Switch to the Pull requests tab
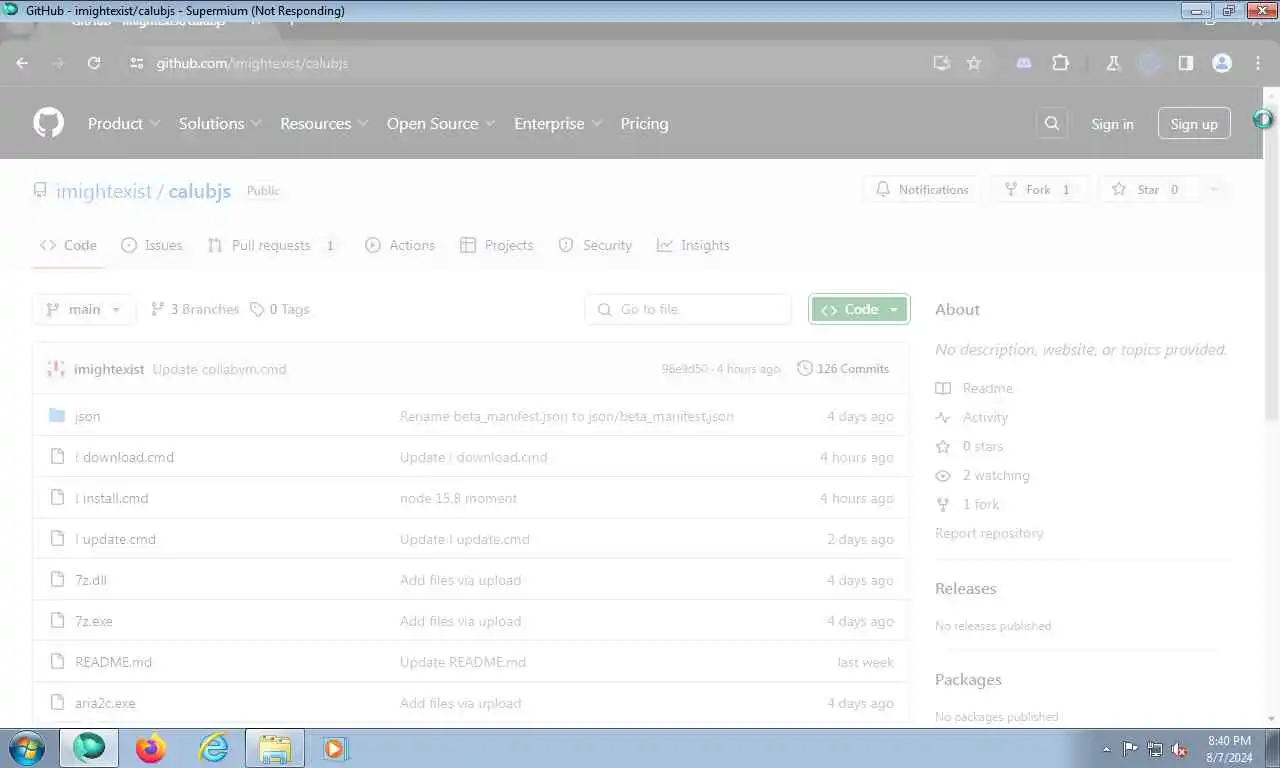This screenshot has width=1280, height=768. click(x=272, y=245)
